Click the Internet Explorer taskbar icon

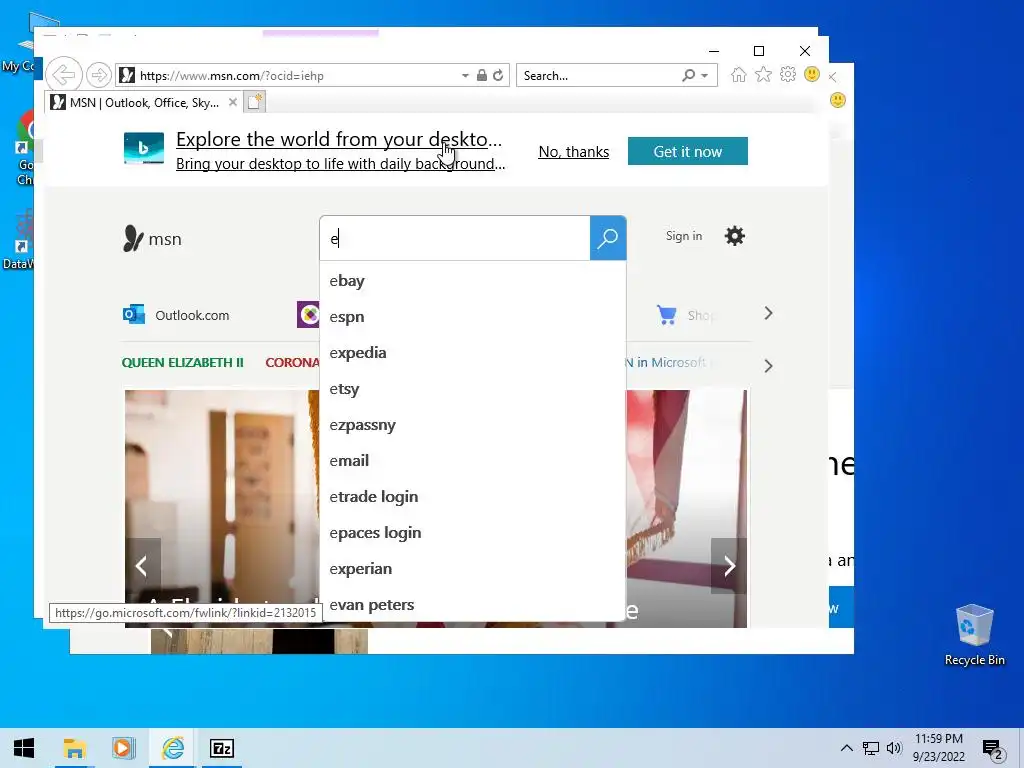coord(172,748)
